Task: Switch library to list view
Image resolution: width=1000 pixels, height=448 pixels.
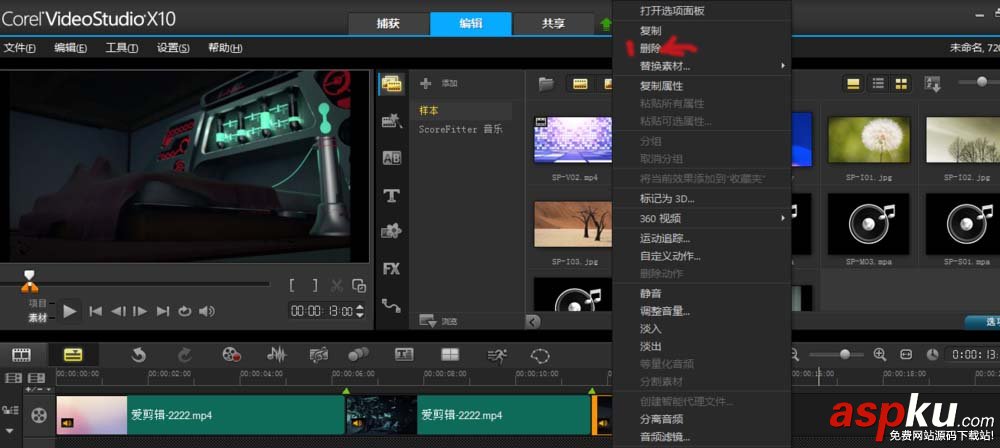Action: coord(878,84)
